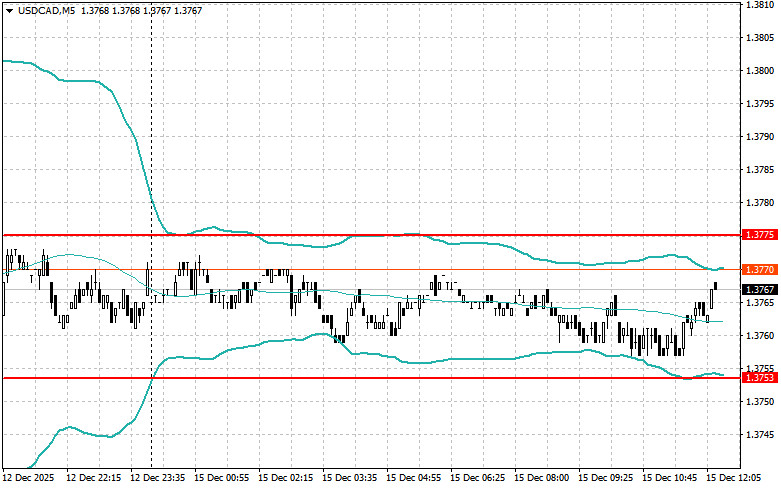
Task: Select the 1.3750 price axis value
Action: pyautogui.click(x=760, y=401)
